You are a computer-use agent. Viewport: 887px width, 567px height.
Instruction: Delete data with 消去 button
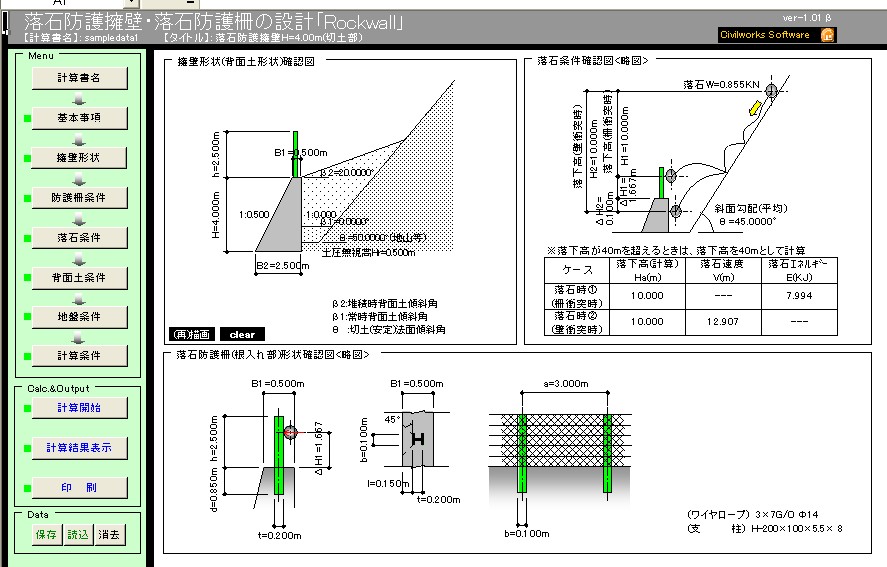tap(109, 535)
